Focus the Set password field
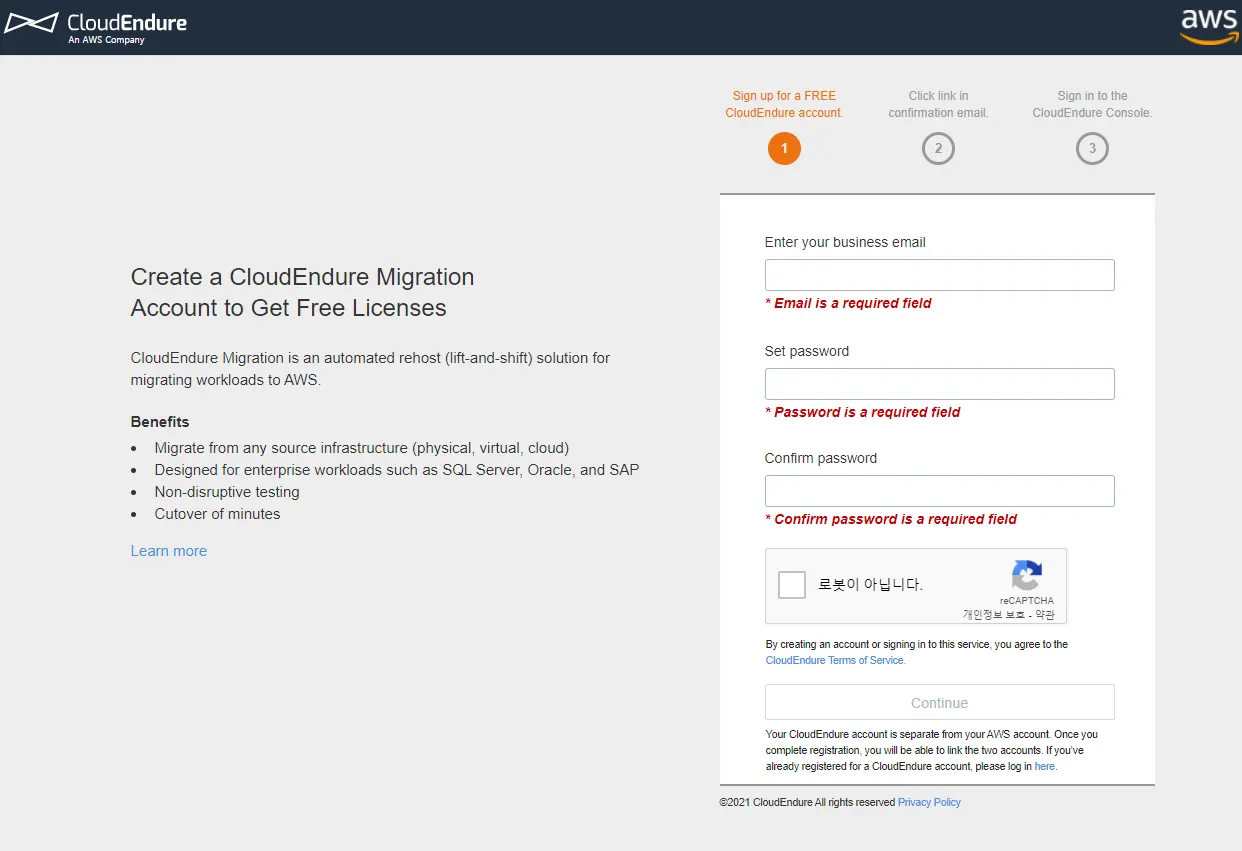 tap(939, 384)
